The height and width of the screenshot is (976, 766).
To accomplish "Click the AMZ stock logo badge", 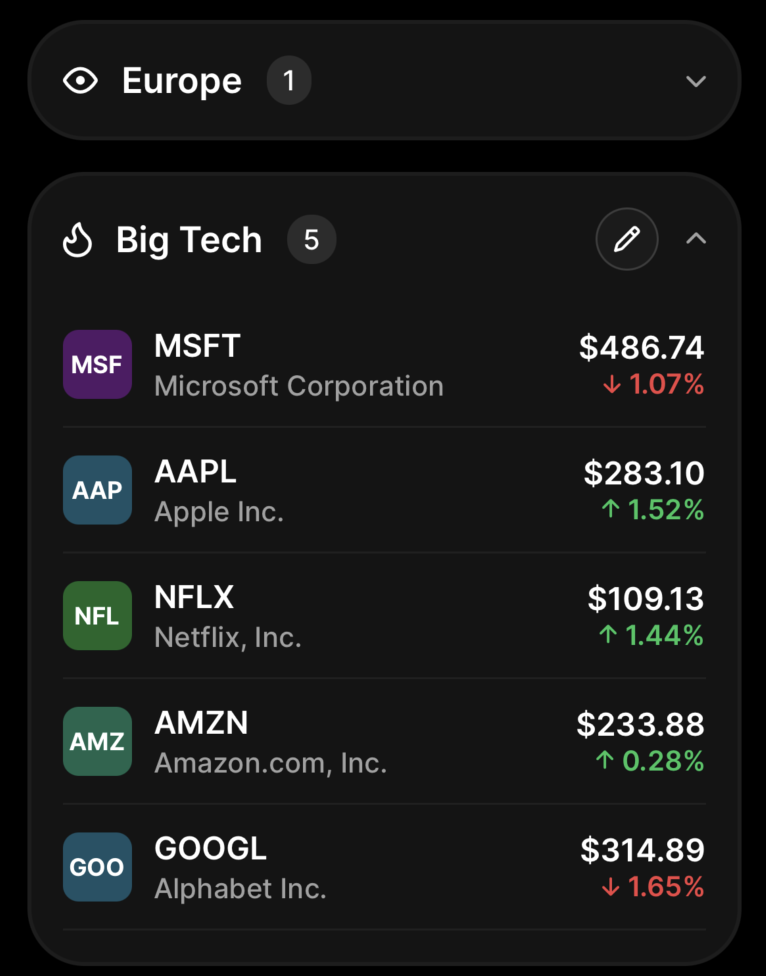I will [97, 741].
